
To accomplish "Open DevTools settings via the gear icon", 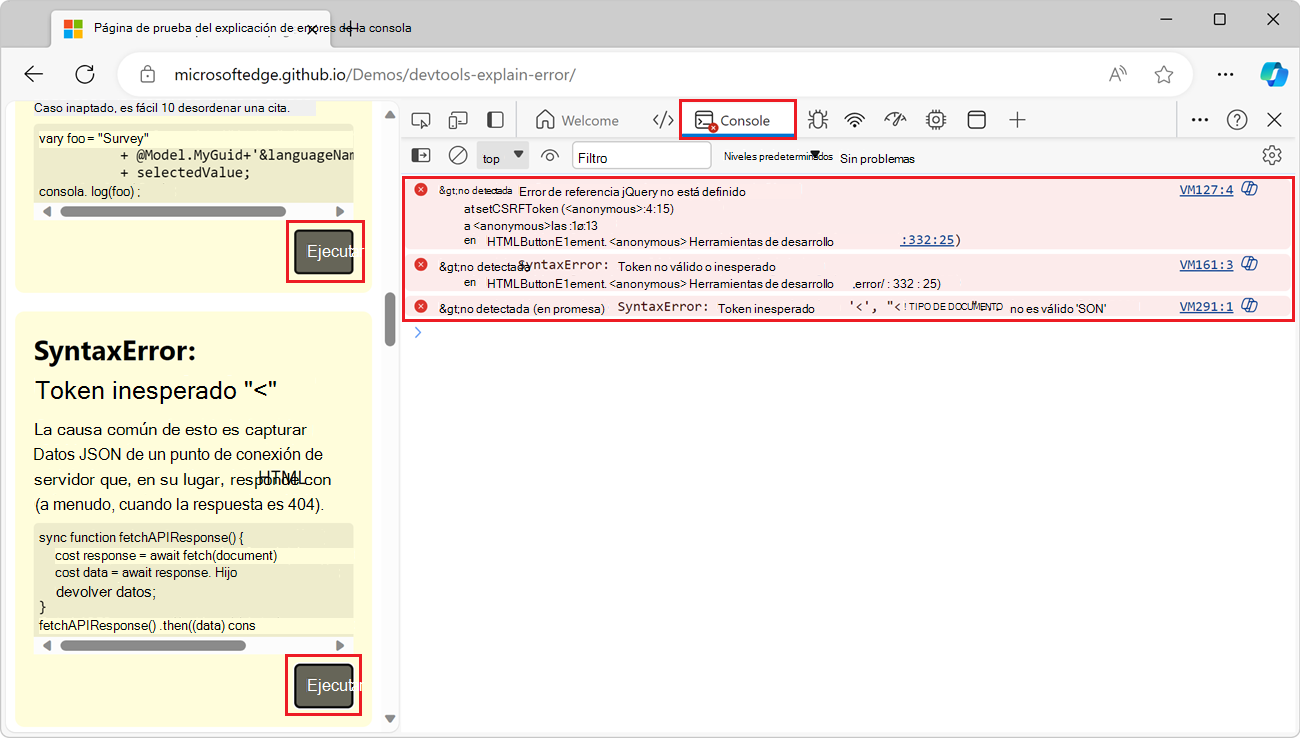I will (1271, 155).
